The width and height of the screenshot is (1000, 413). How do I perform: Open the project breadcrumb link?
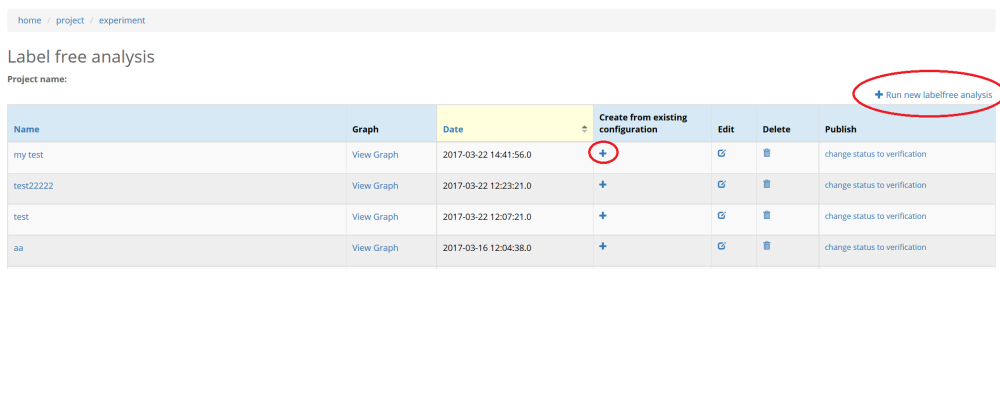tap(70, 20)
